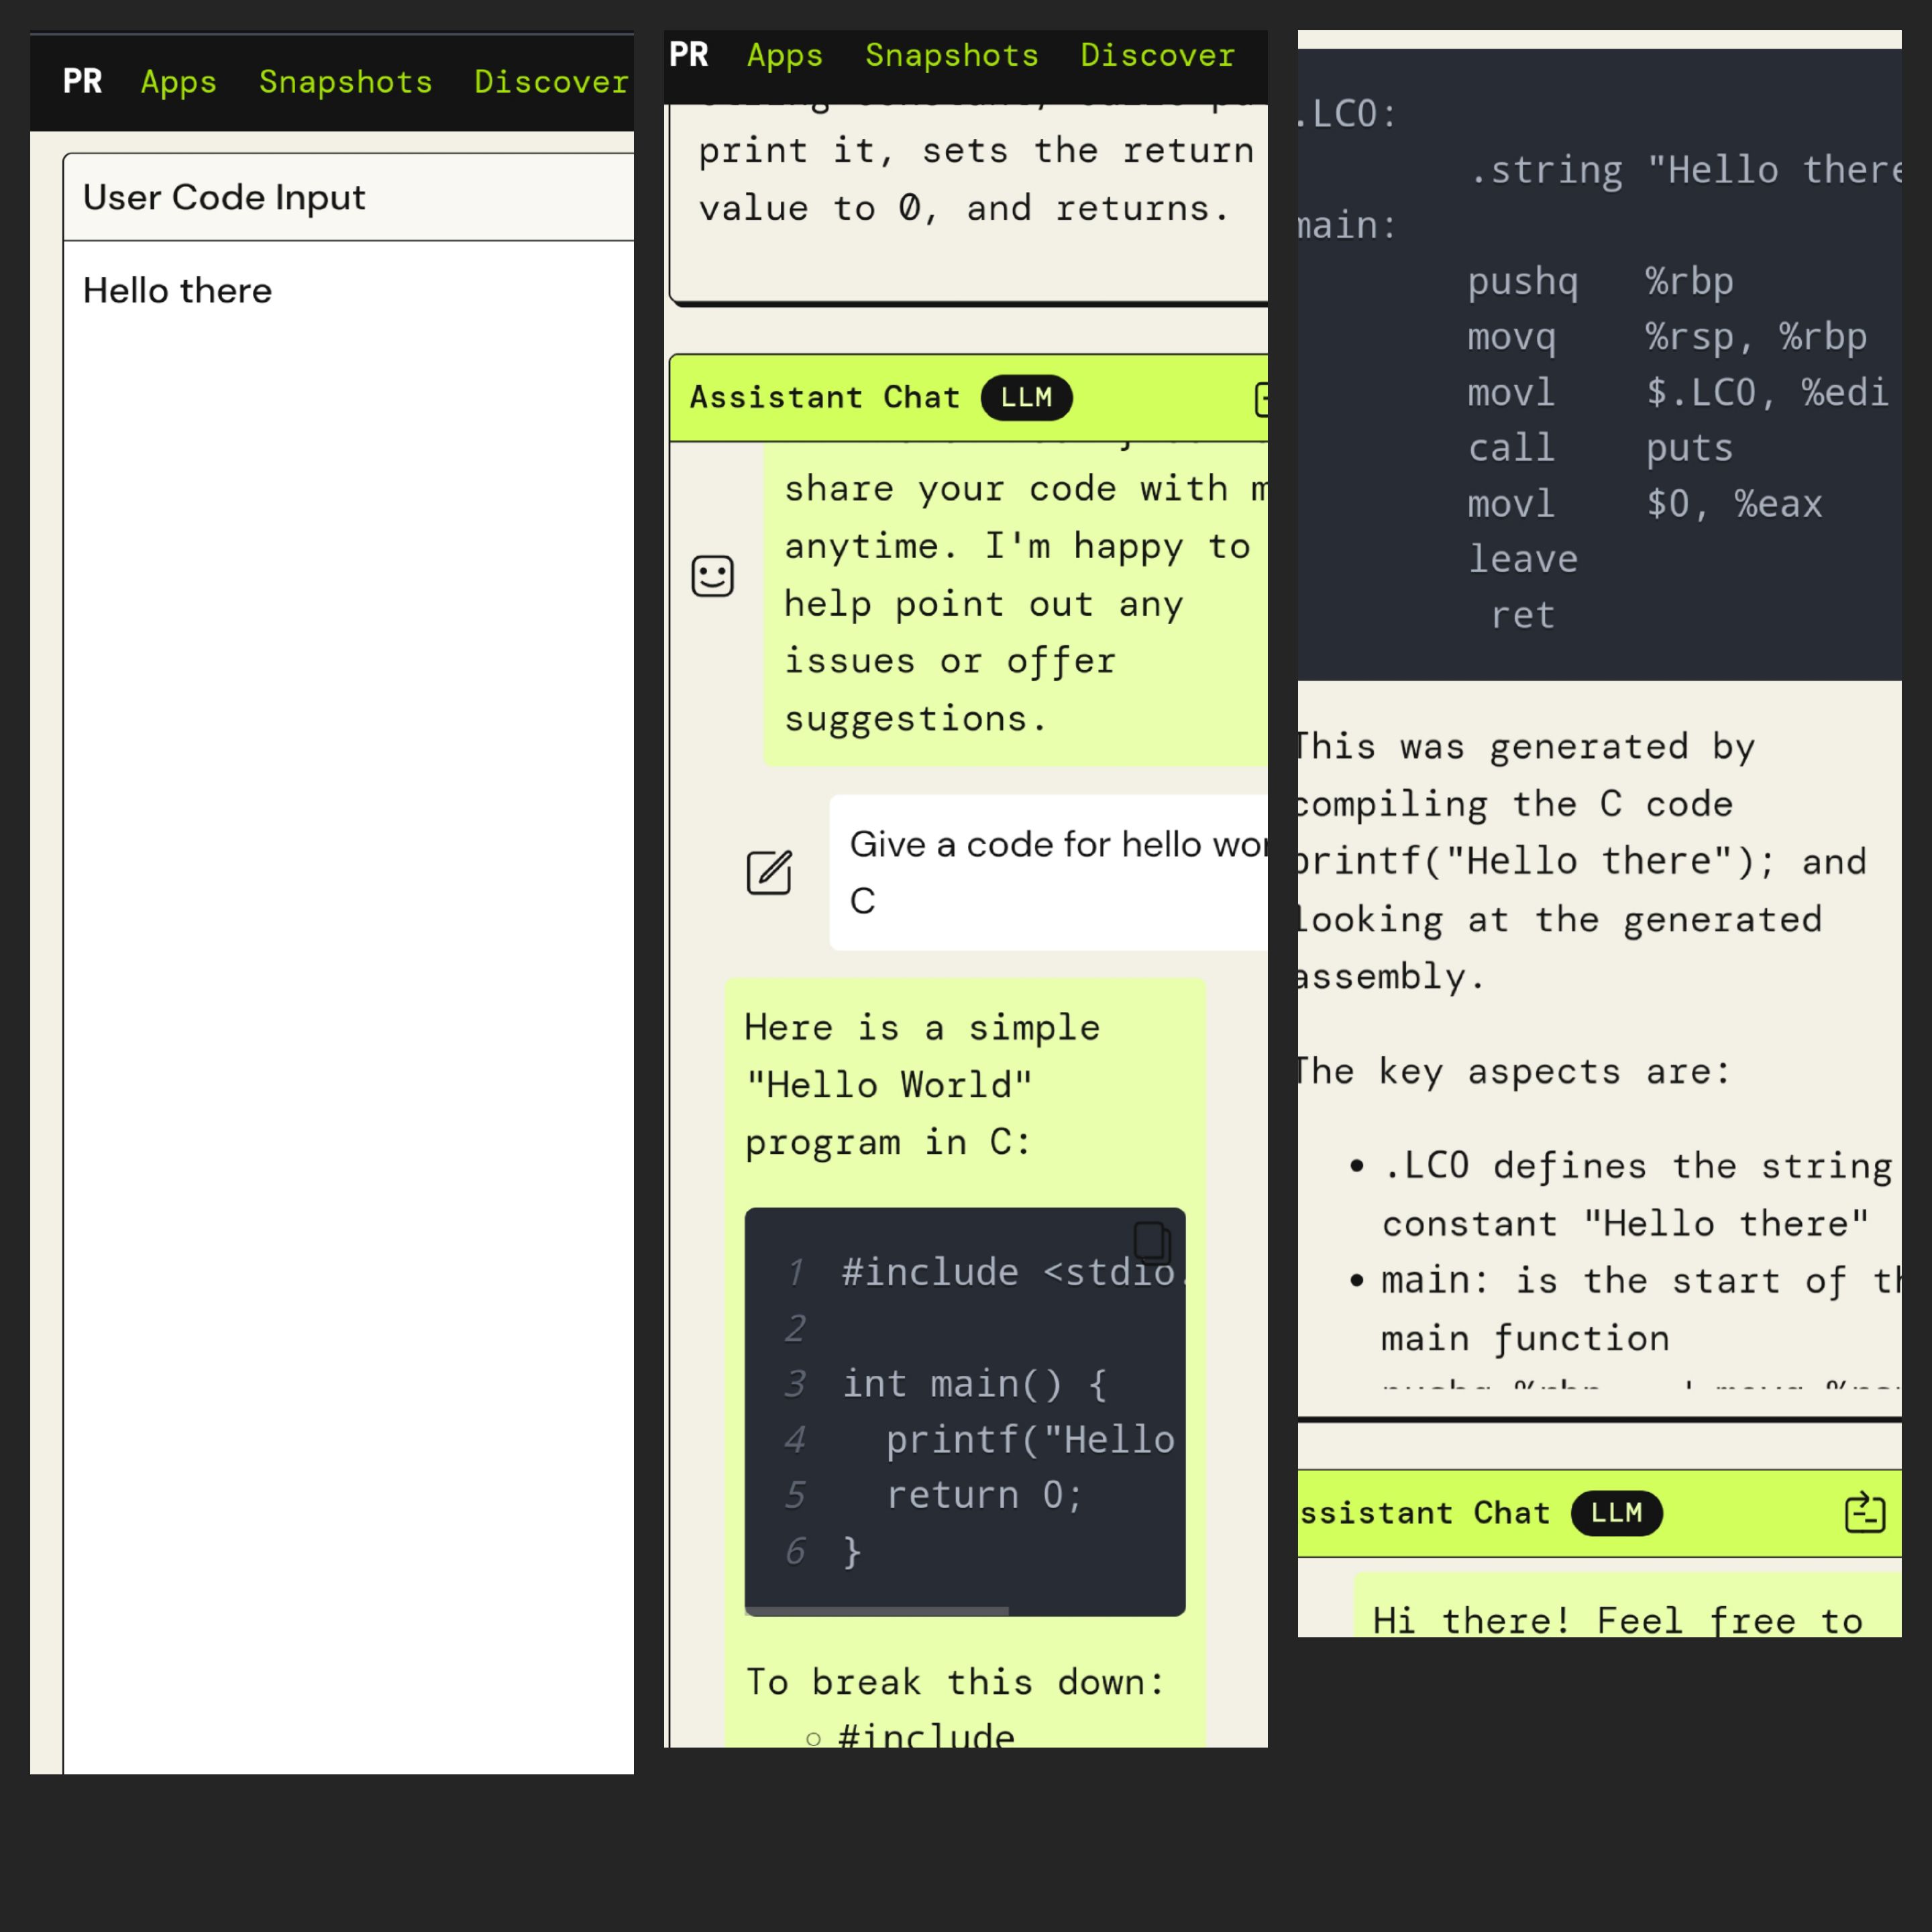Click into the code input containing Hello there

click(348, 700)
